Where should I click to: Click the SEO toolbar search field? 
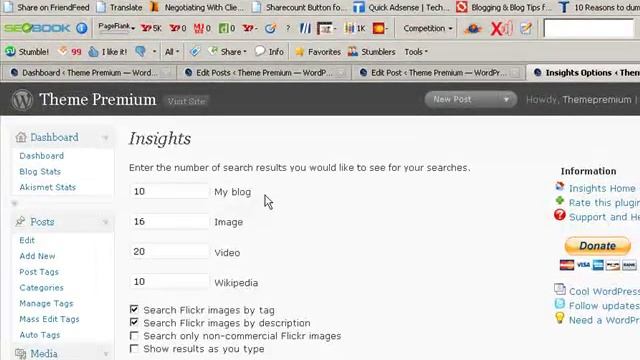588,29
